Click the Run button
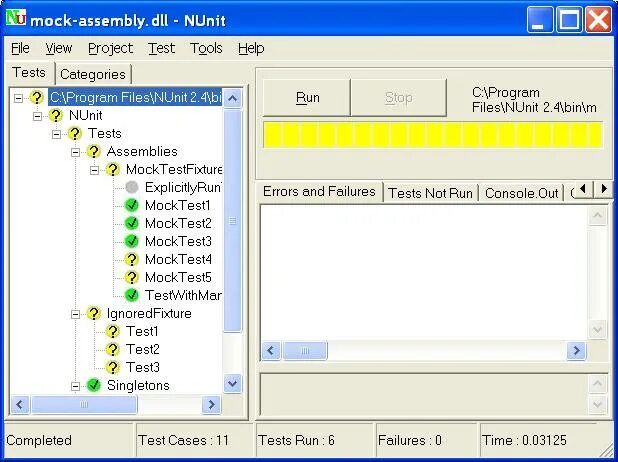The width and height of the screenshot is (618, 462). 307,97
